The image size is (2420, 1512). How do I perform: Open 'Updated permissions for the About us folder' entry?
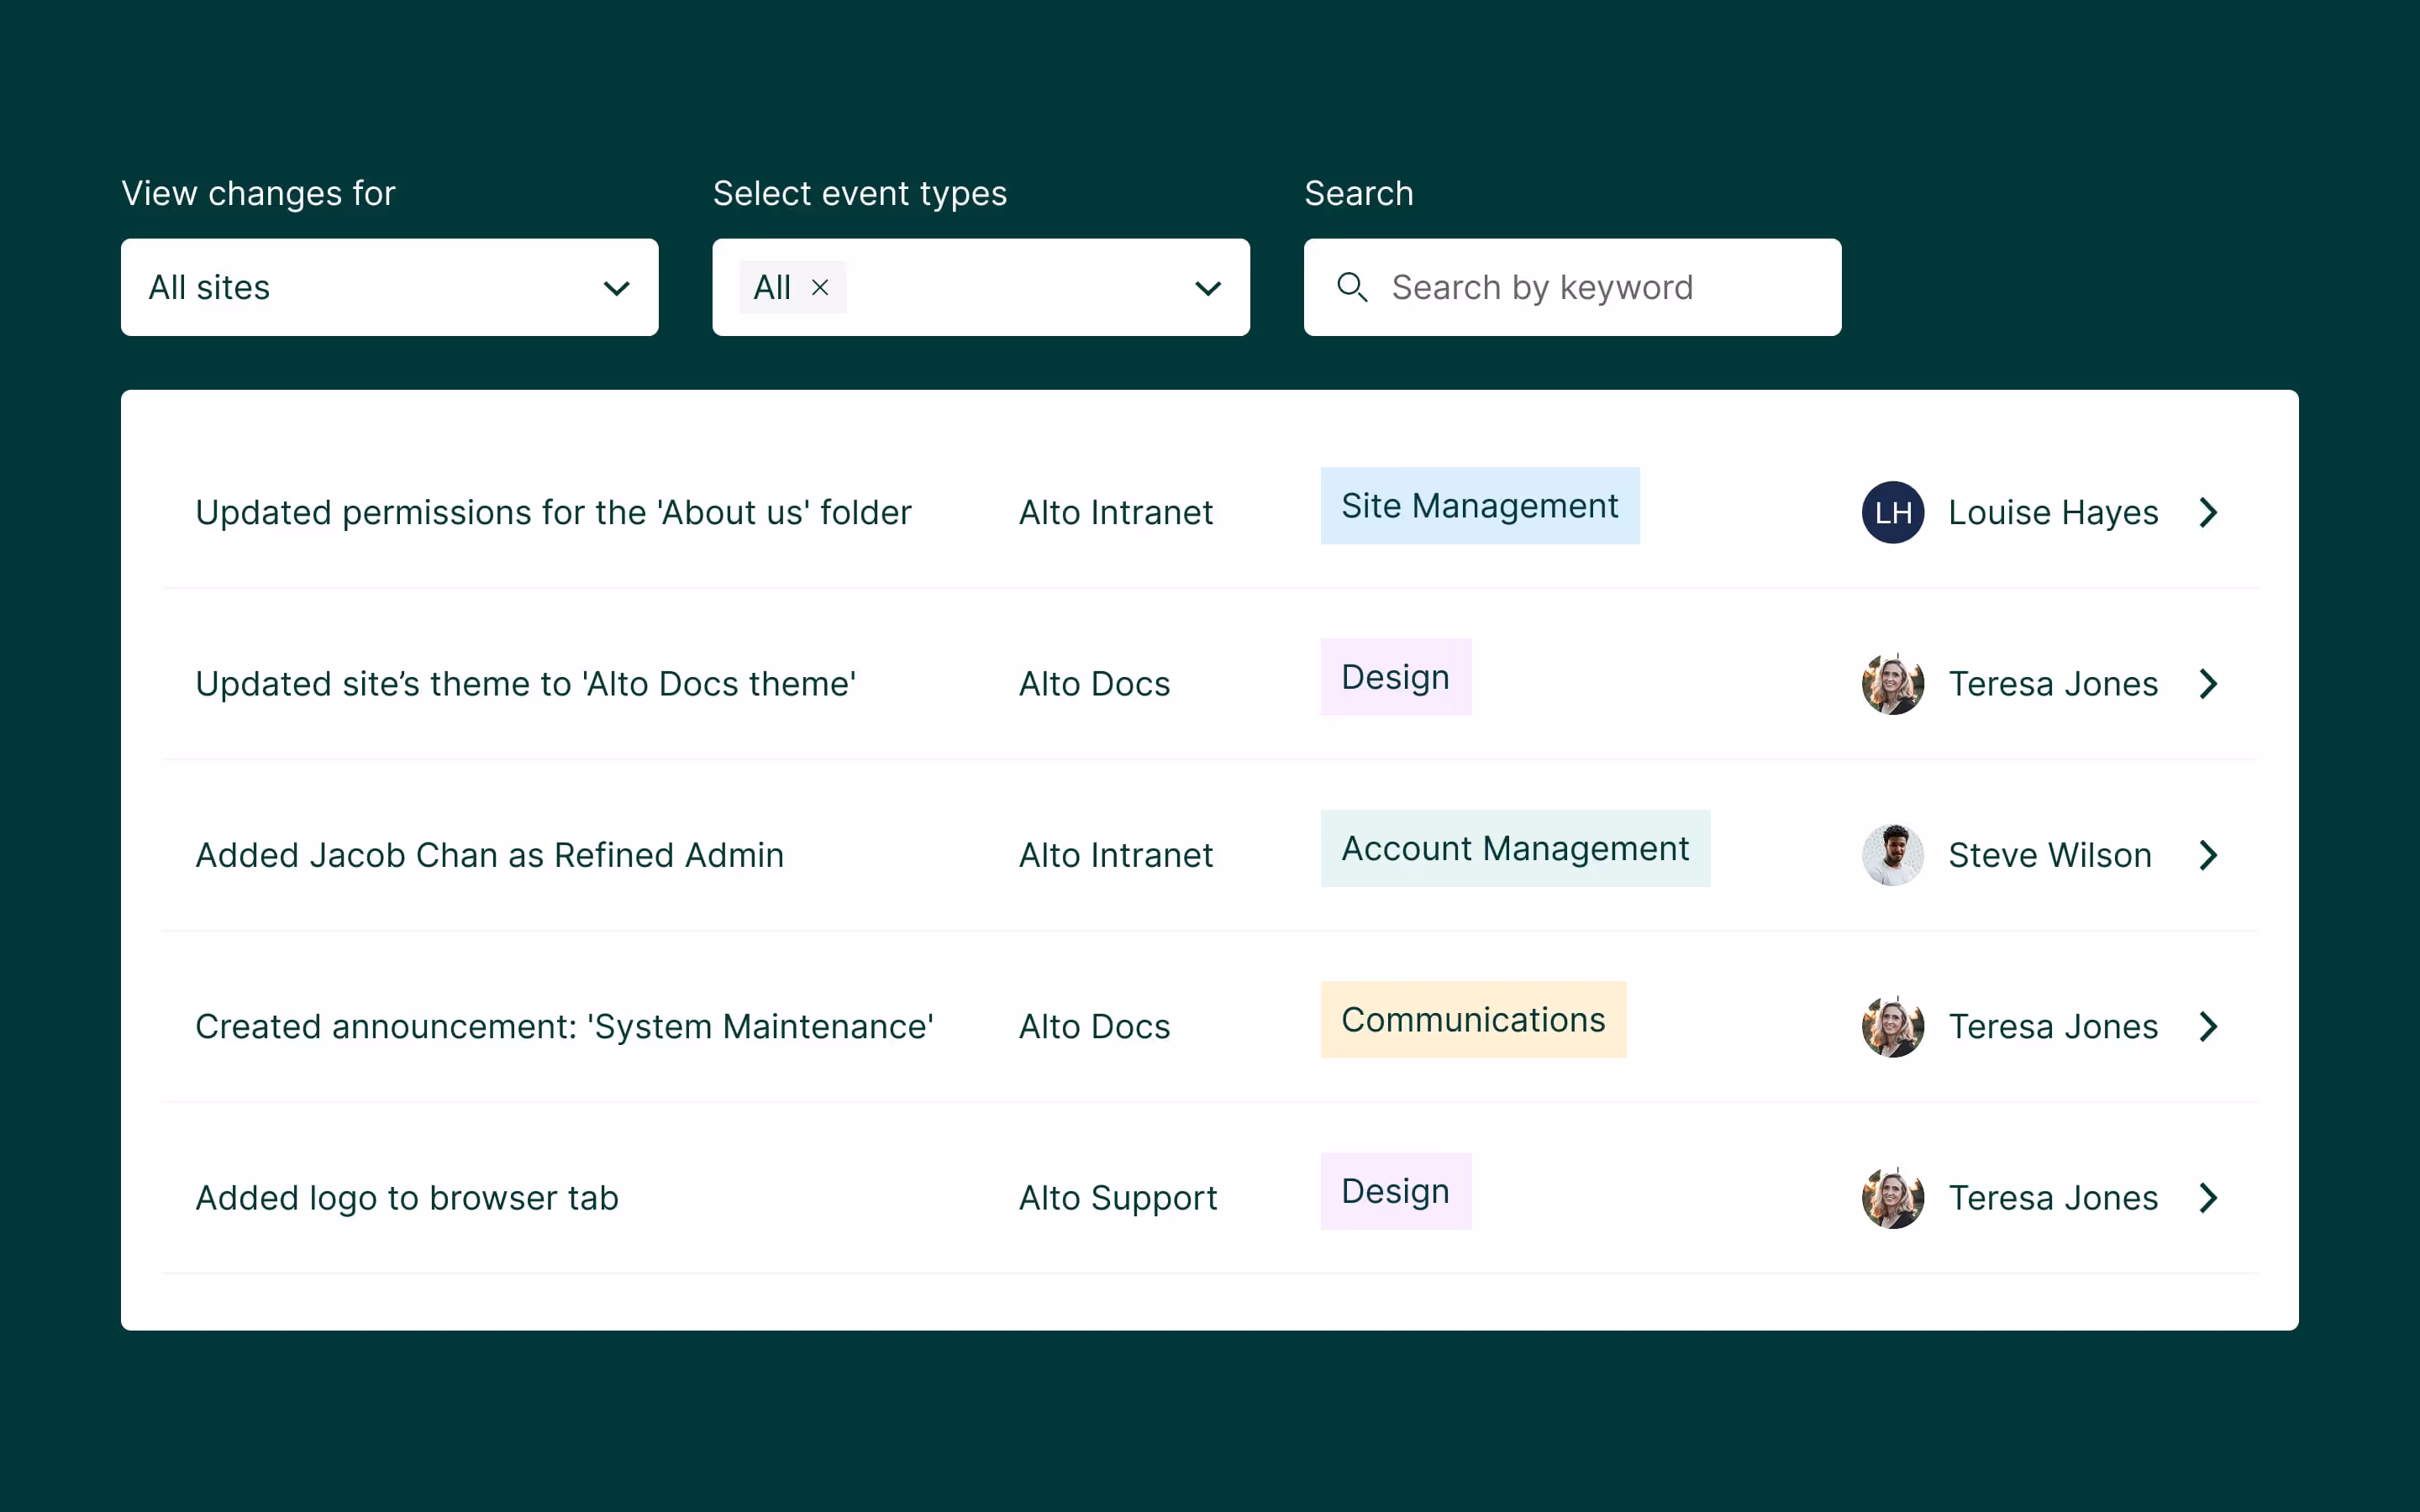pyautogui.click(x=553, y=513)
